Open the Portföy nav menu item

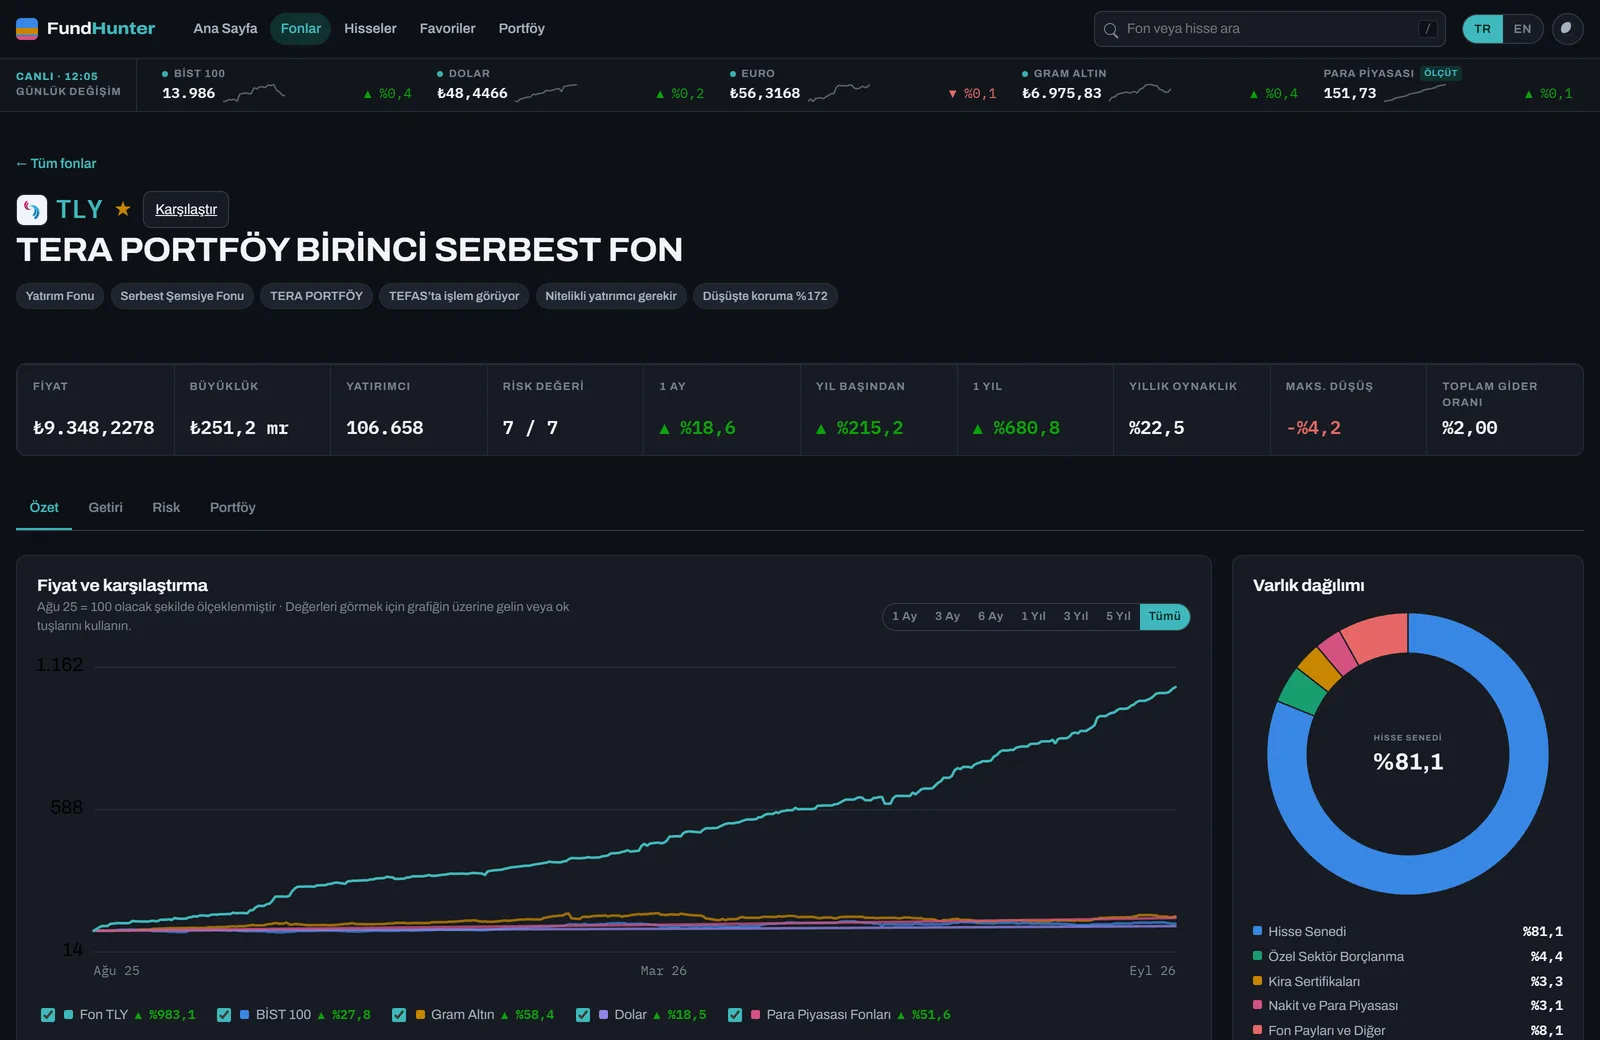tap(521, 29)
